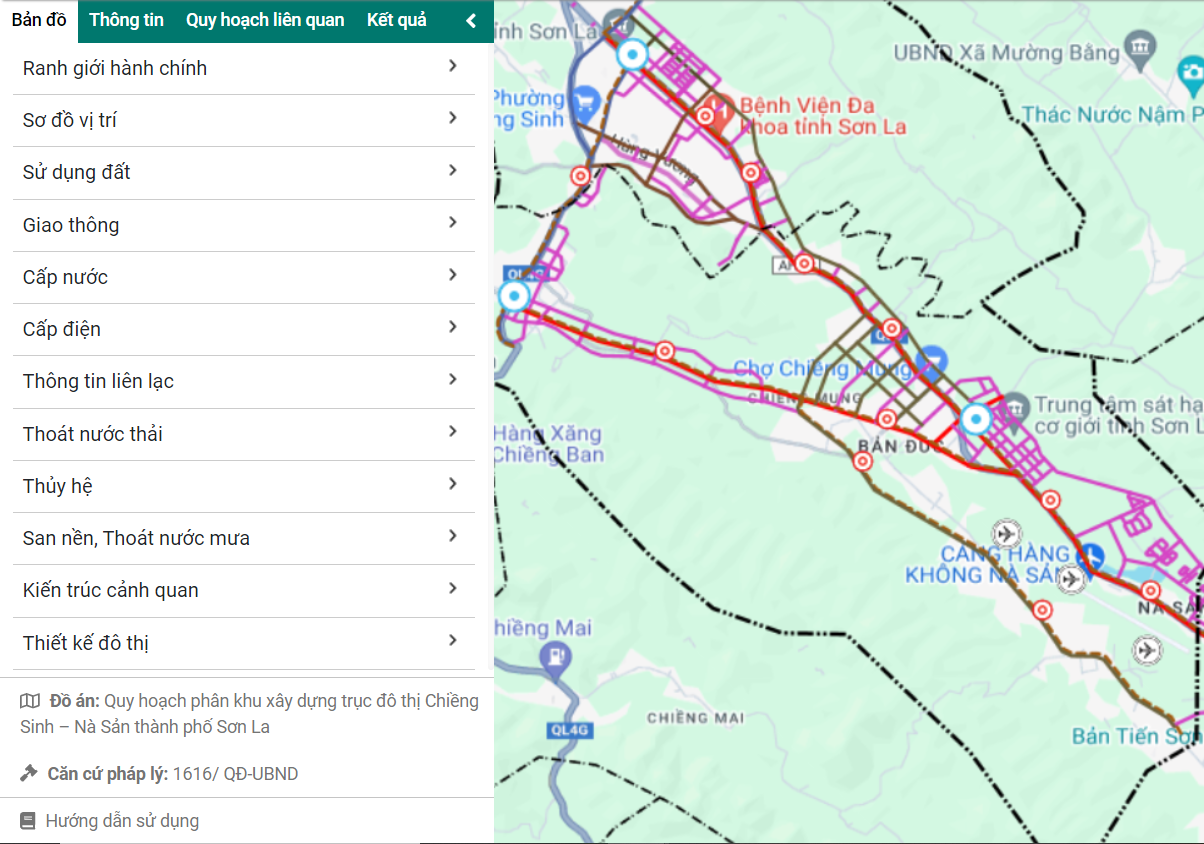Click the UBND Xã Mường Bằng building icon
The height and width of the screenshot is (844, 1204).
click(x=1138, y=46)
